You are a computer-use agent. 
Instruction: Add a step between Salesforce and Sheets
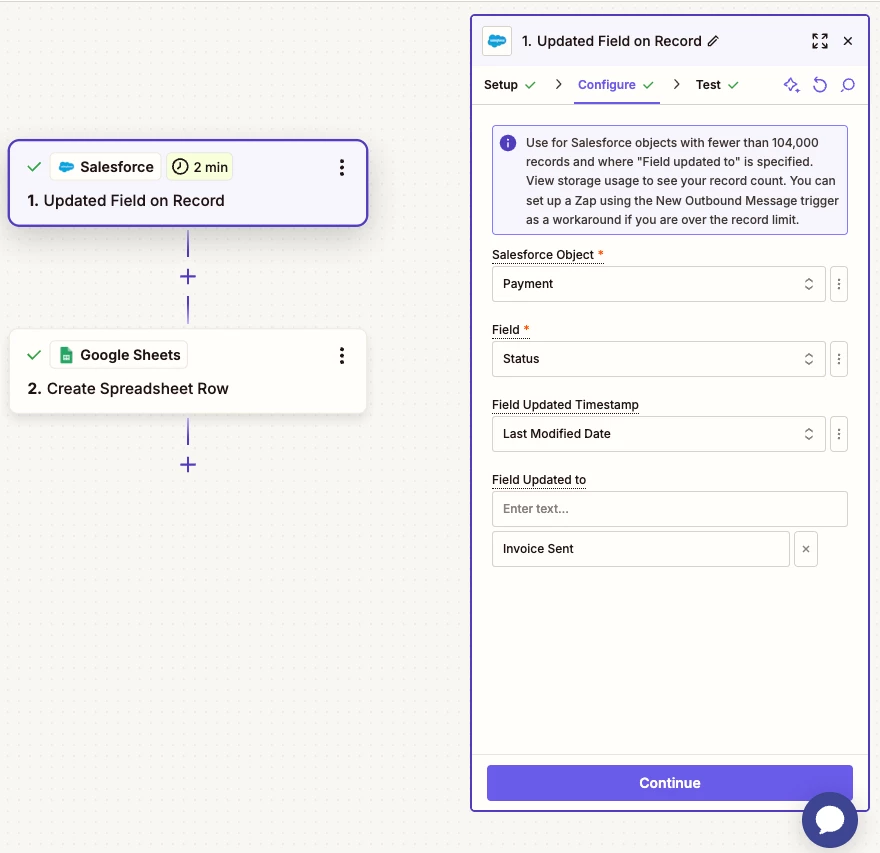point(188,277)
